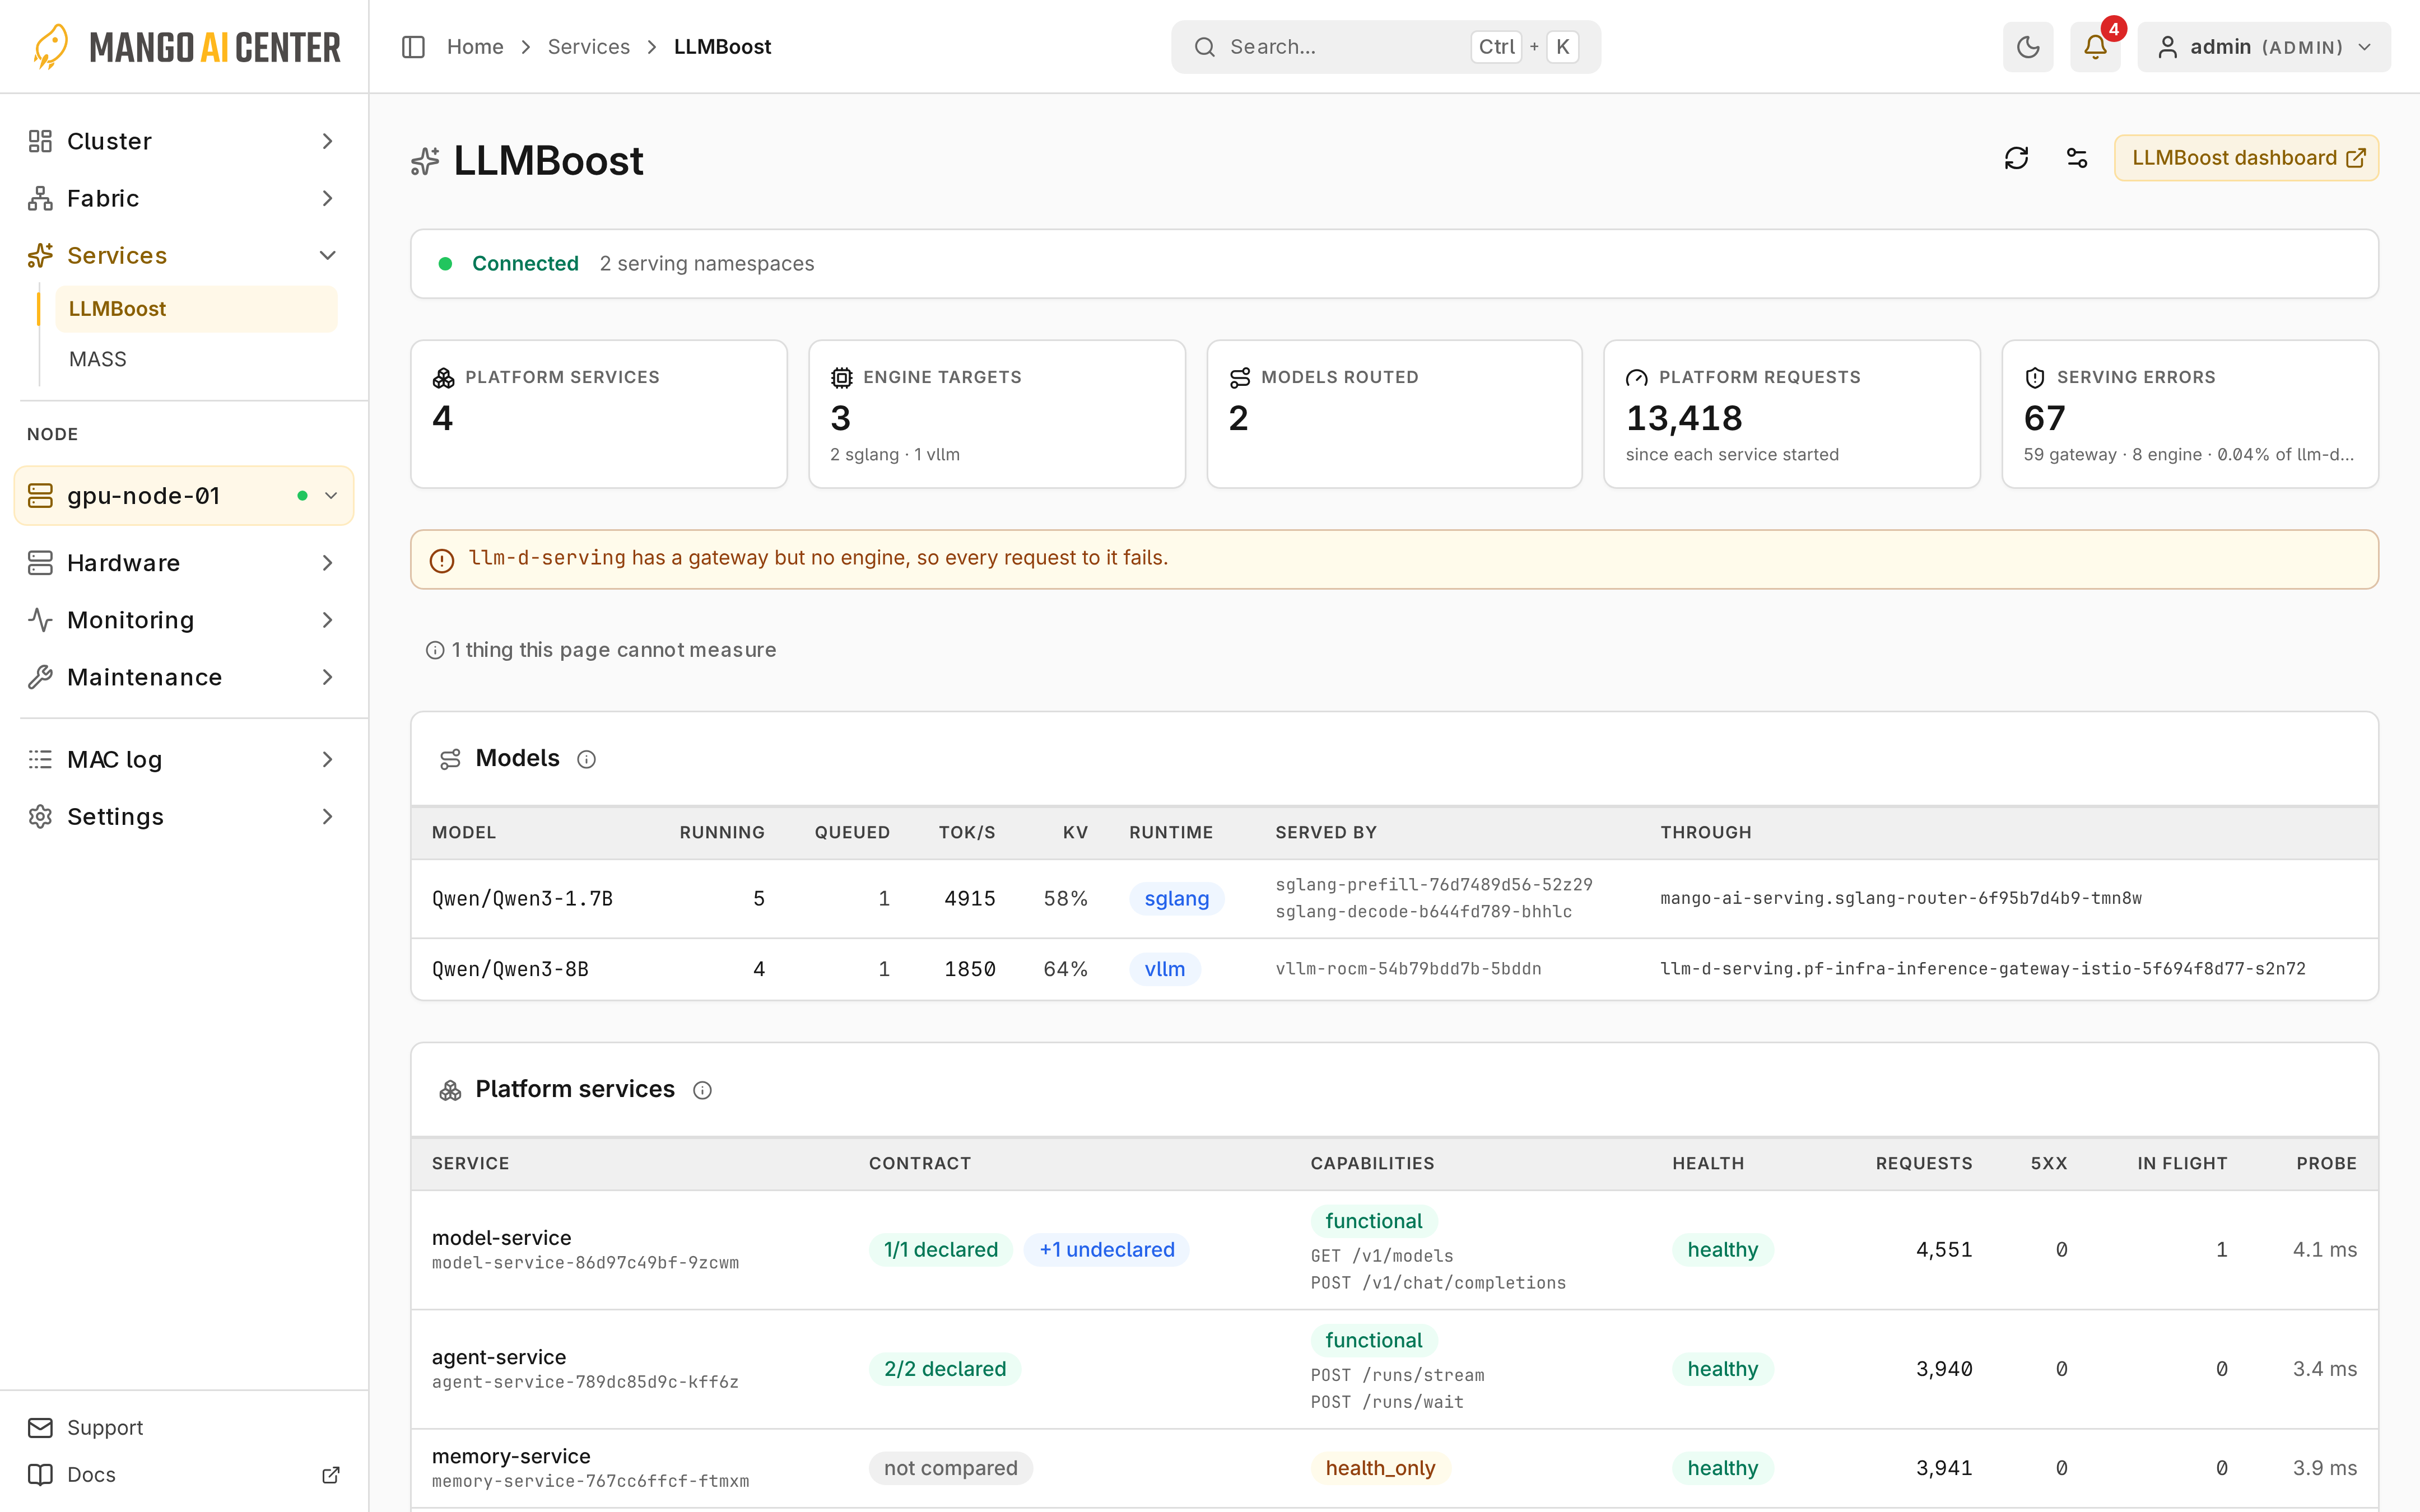This screenshot has height=1512, width=2420.
Task: Expand '1 thing this page cannot measure'
Action: 601,650
